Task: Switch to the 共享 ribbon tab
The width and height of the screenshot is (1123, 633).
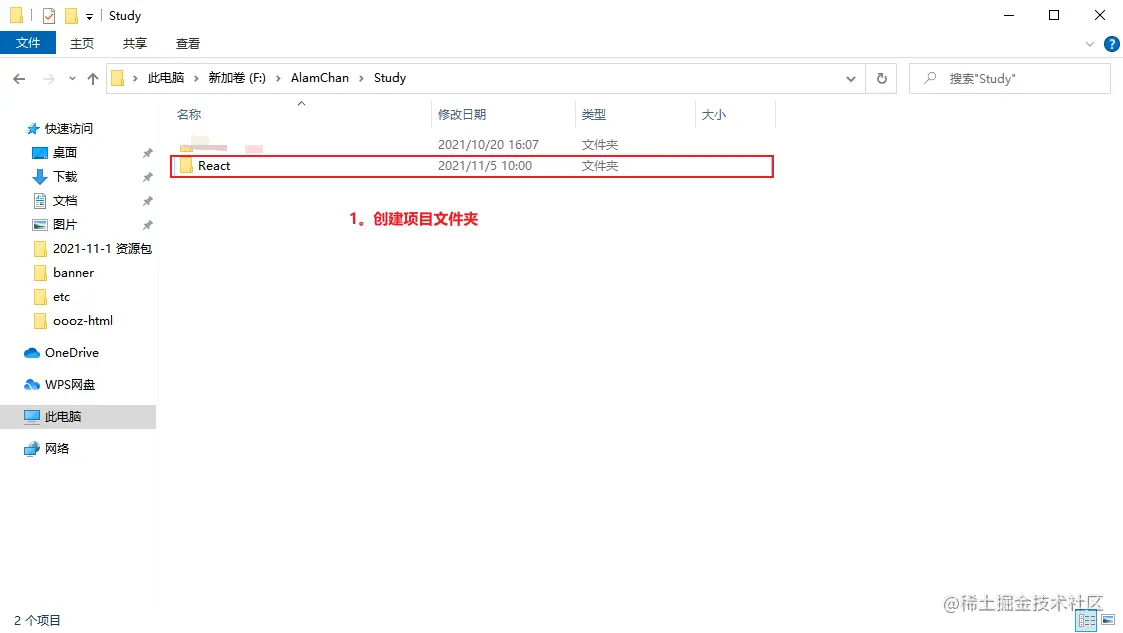Action: point(135,44)
